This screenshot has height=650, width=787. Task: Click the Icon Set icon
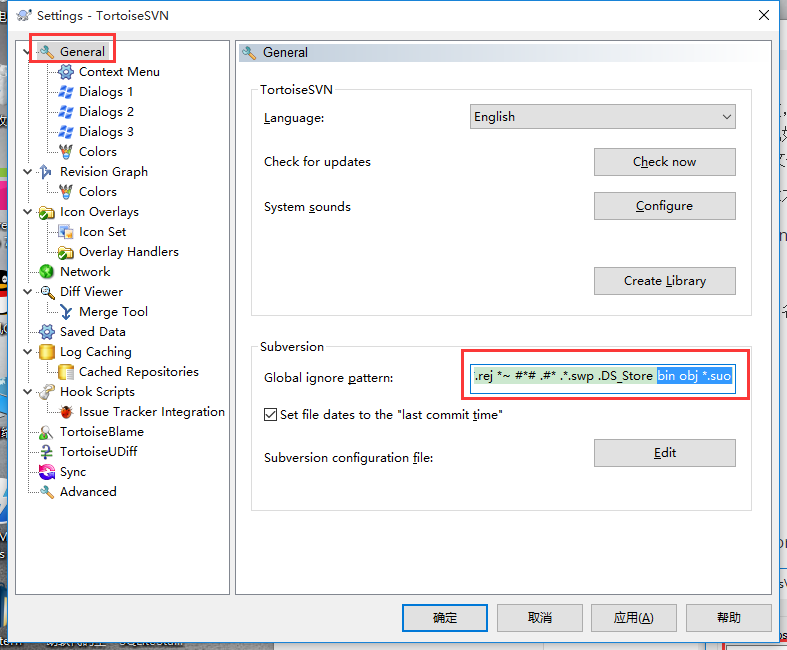click(66, 232)
